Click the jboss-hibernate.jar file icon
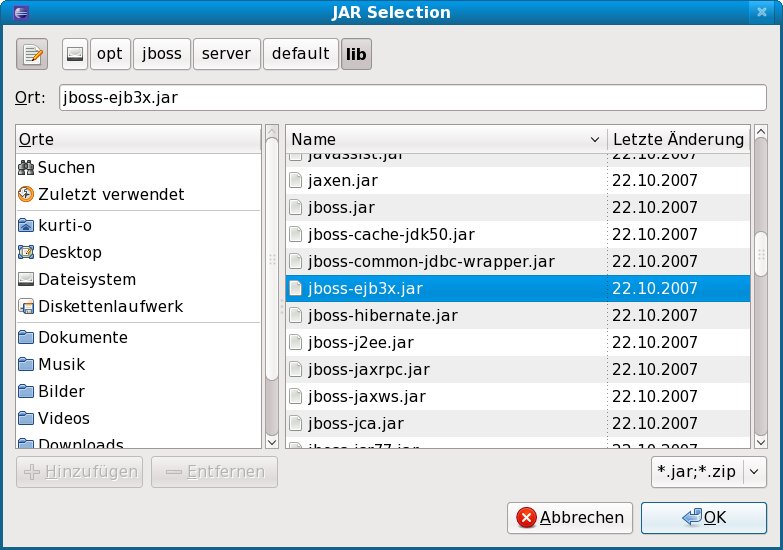783x550 pixels. [x=296, y=315]
